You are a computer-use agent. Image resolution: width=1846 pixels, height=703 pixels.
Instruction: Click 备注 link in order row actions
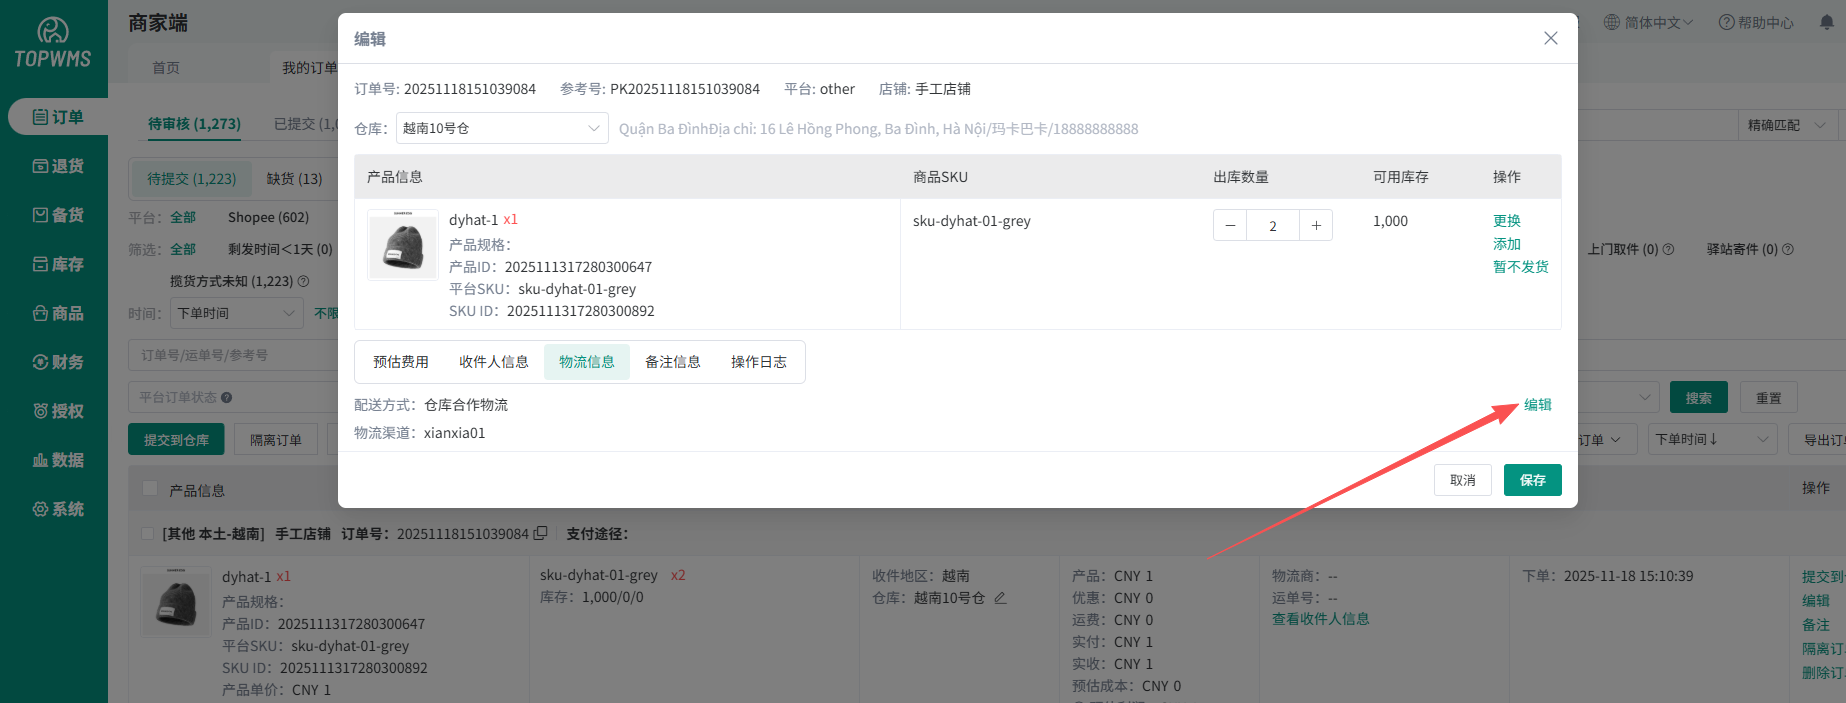tap(1816, 625)
